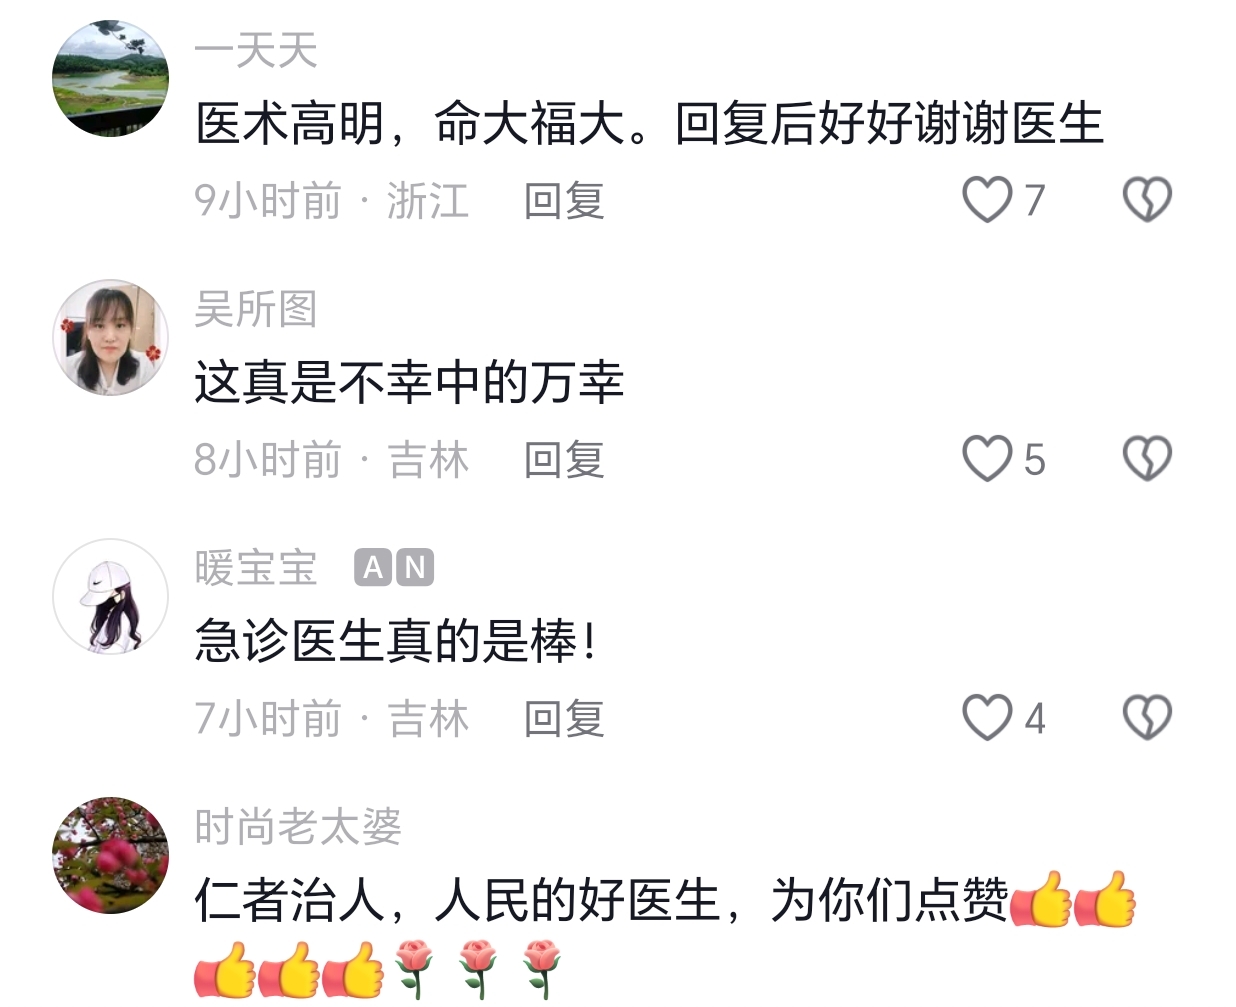The width and height of the screenshot is (1236, 1007).
Task: Dislike 暖宝宝's comment with broken heart
Action: [1147, 717]
